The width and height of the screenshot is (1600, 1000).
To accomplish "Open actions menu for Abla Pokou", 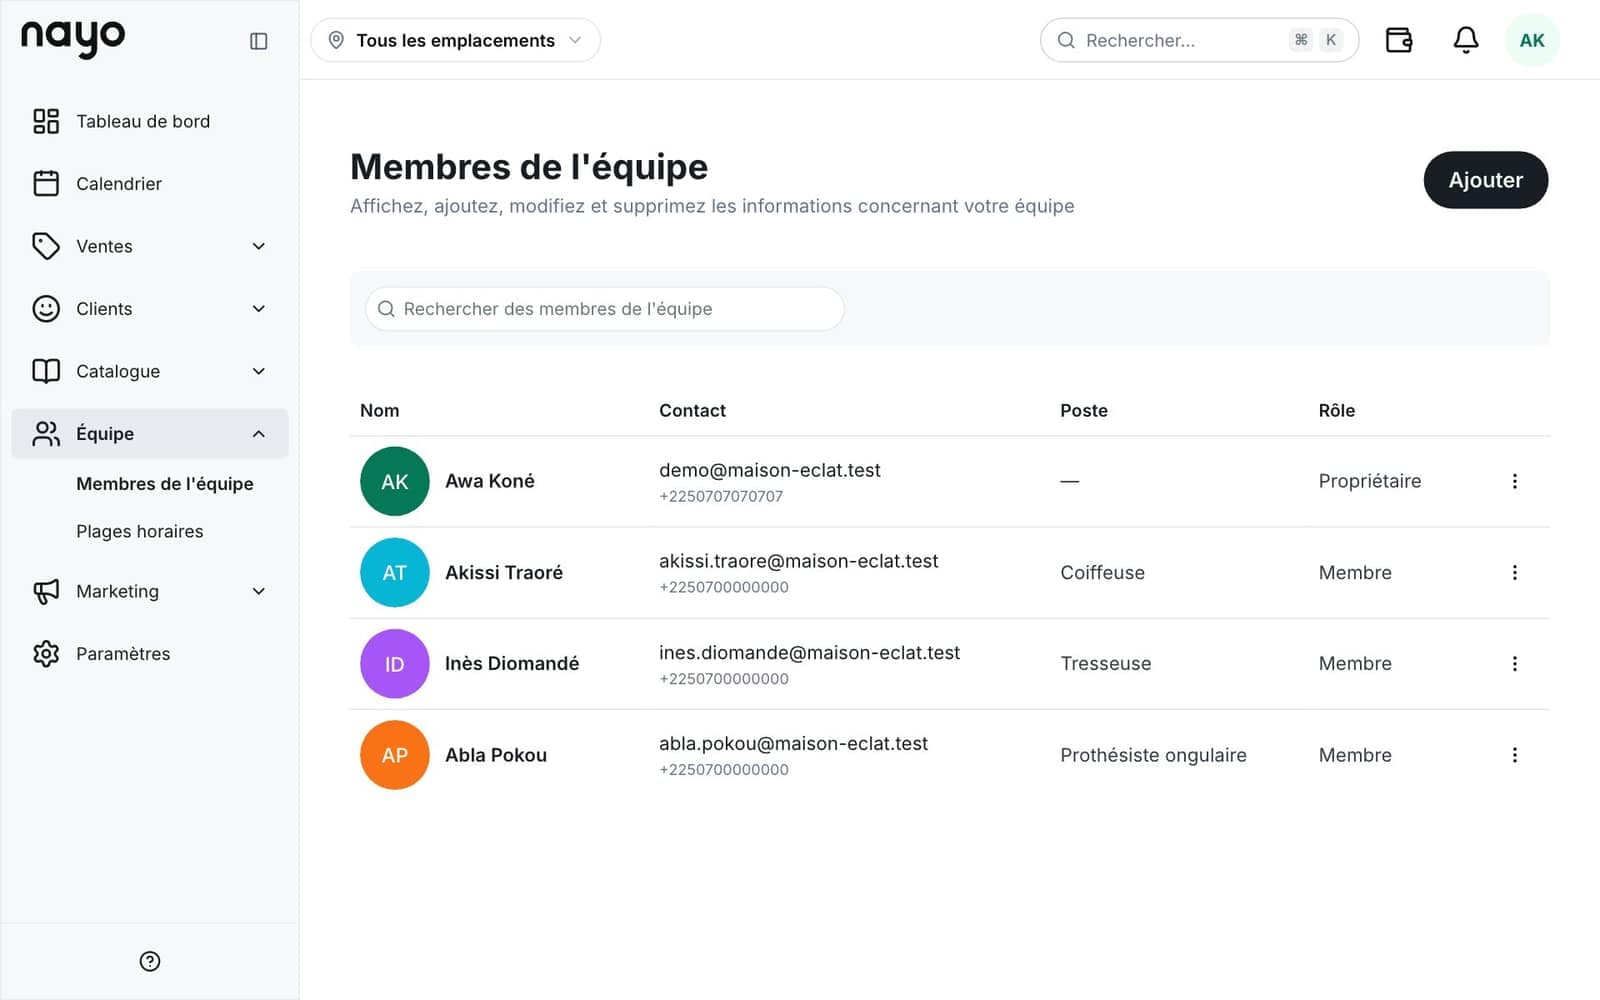I will pyautogui.click(x=1515, y=755).
